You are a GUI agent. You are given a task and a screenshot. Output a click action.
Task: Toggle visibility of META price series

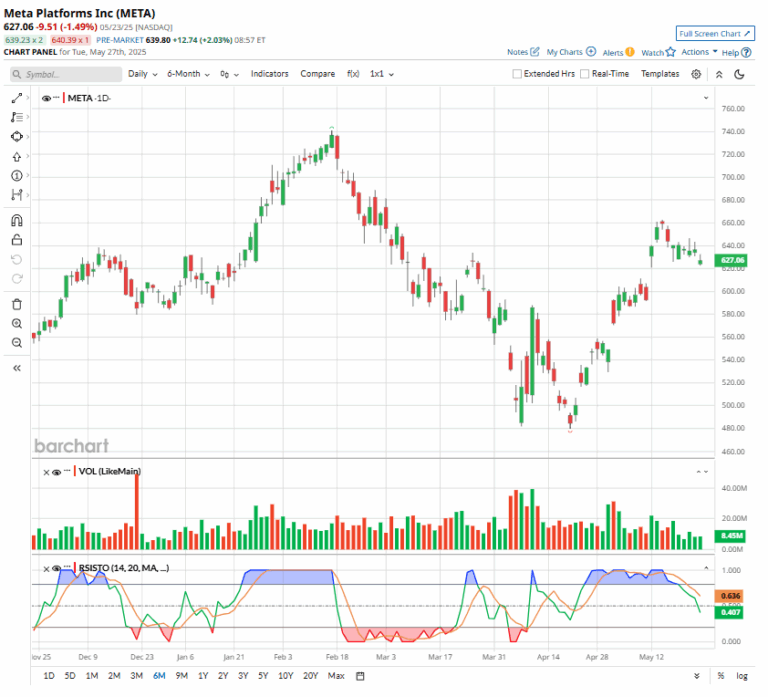coord(47,98)
